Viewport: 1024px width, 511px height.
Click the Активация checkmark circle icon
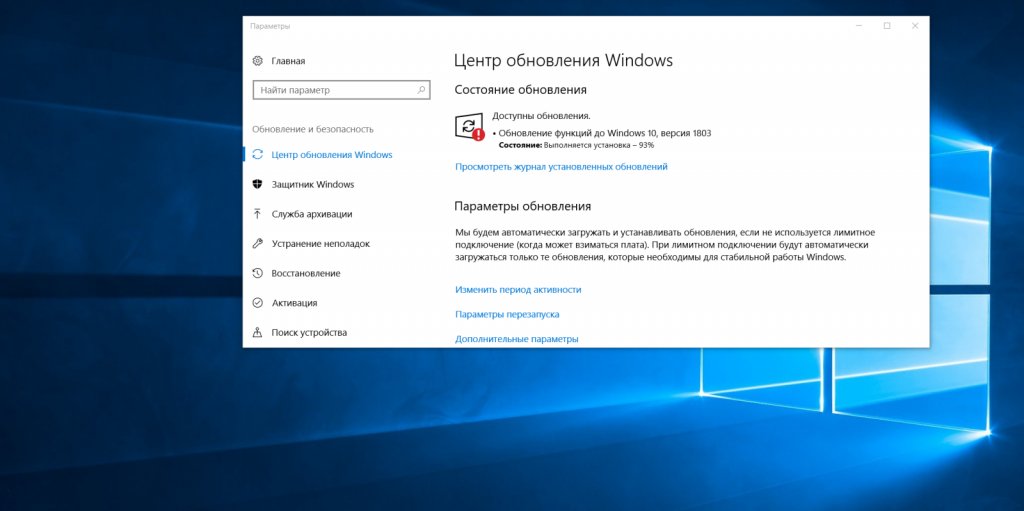tap(257, 303)
